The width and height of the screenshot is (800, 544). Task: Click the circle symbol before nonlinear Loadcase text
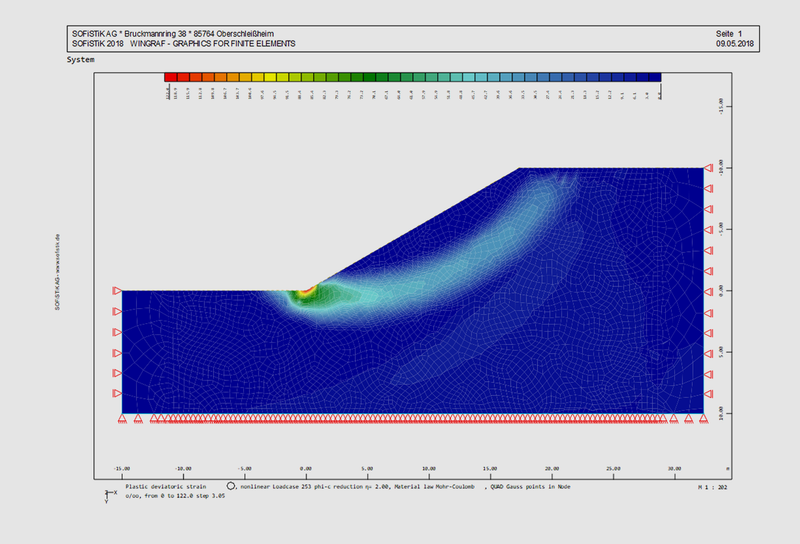click(x=230, y=485)
